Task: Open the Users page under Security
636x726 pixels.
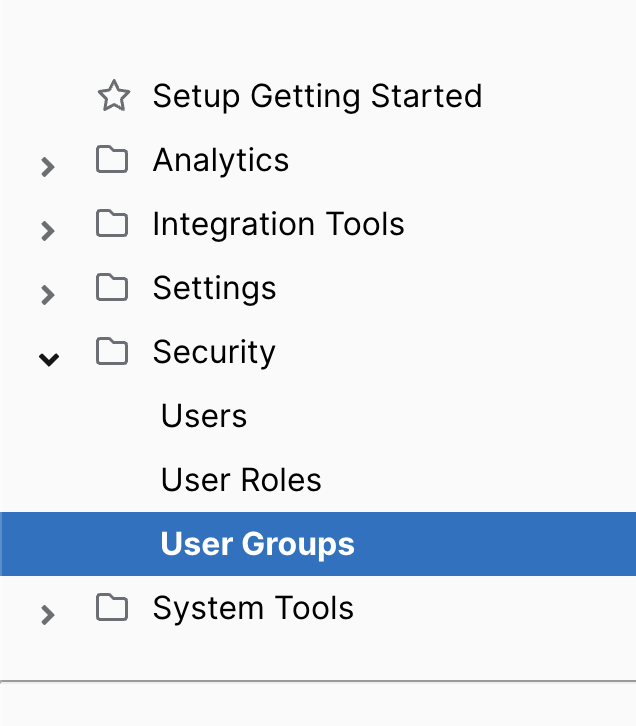Action: 203,416
